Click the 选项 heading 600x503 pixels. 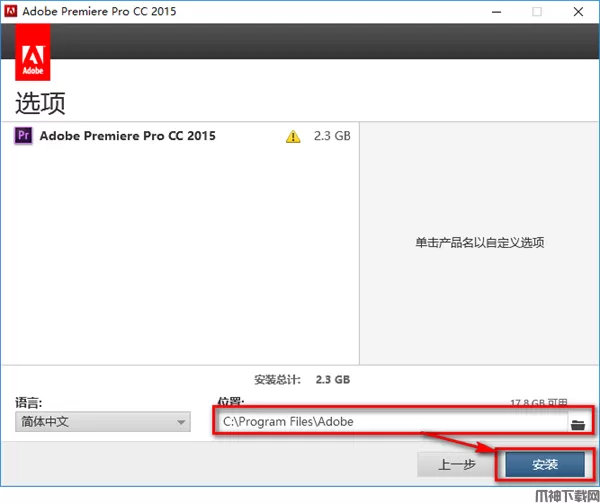coord(40,103)
